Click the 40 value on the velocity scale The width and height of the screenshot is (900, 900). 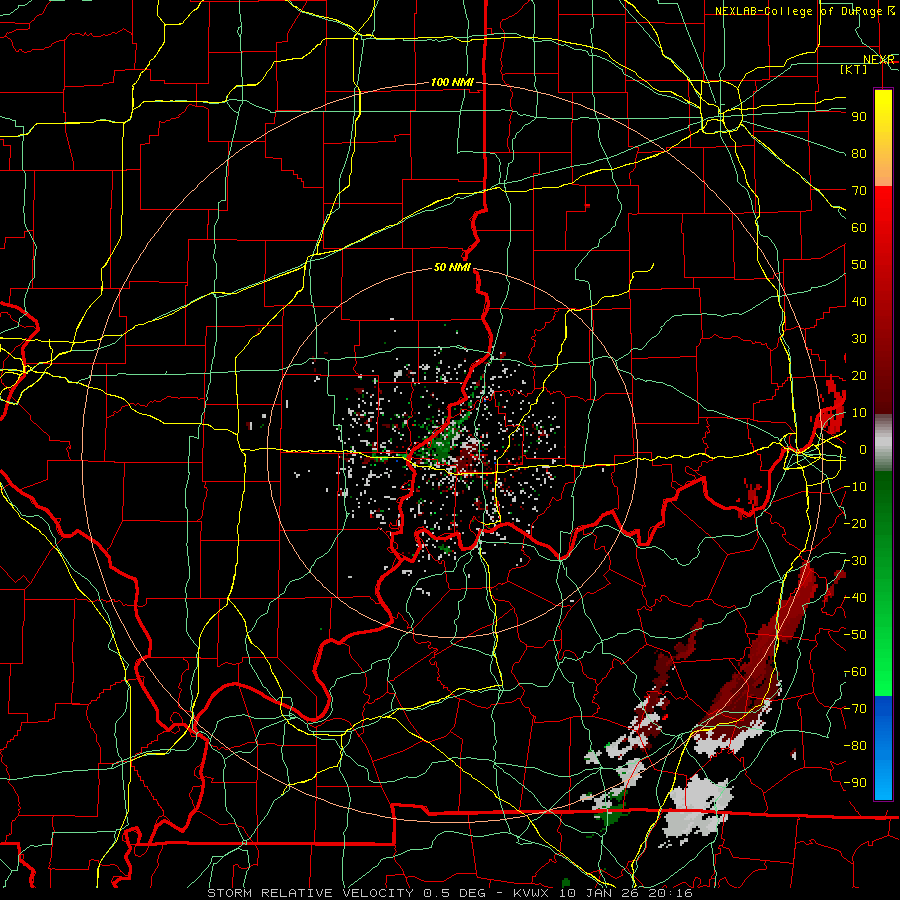click(859, 302)
